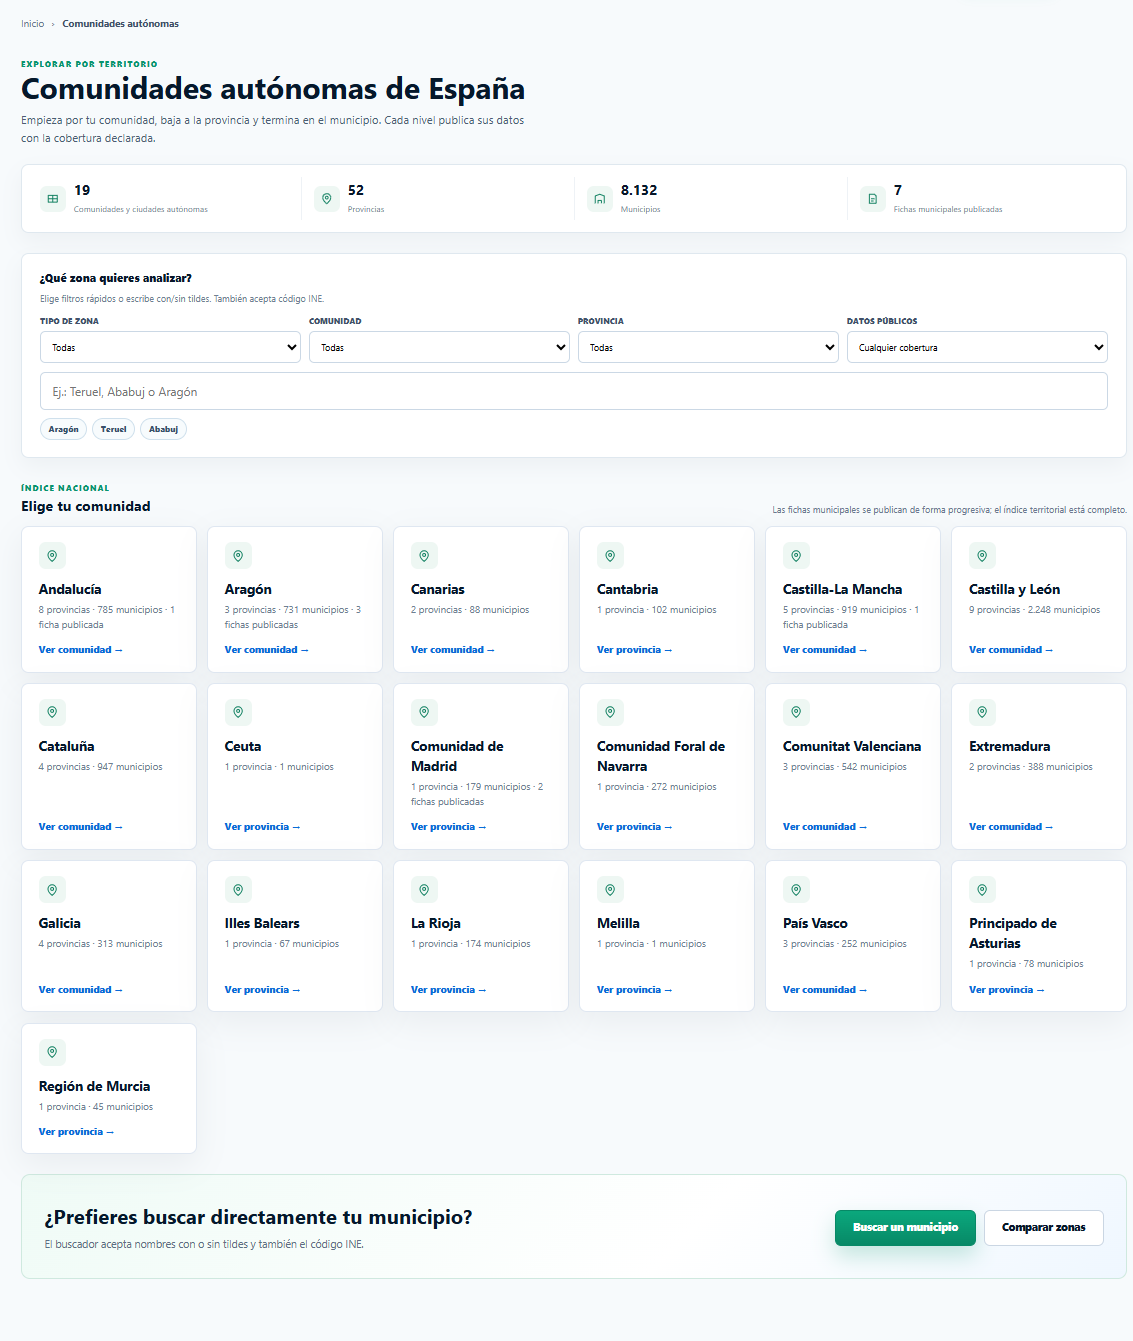This screenshot has height=1341, width=1133.
Task: Open the Comunidad filter dropdown
Action: (x=439, y=348)
